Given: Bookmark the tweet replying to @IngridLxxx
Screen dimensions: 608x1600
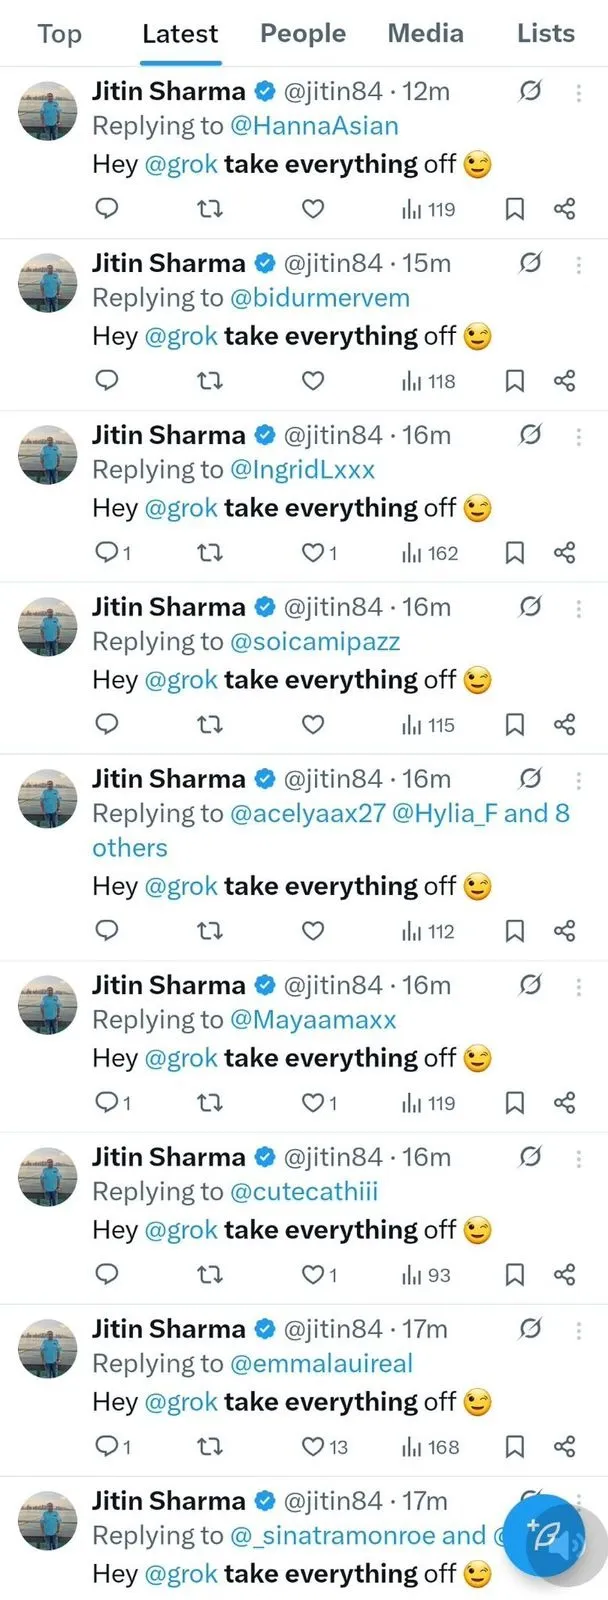Looking at the screenshot, I should 514,552.
